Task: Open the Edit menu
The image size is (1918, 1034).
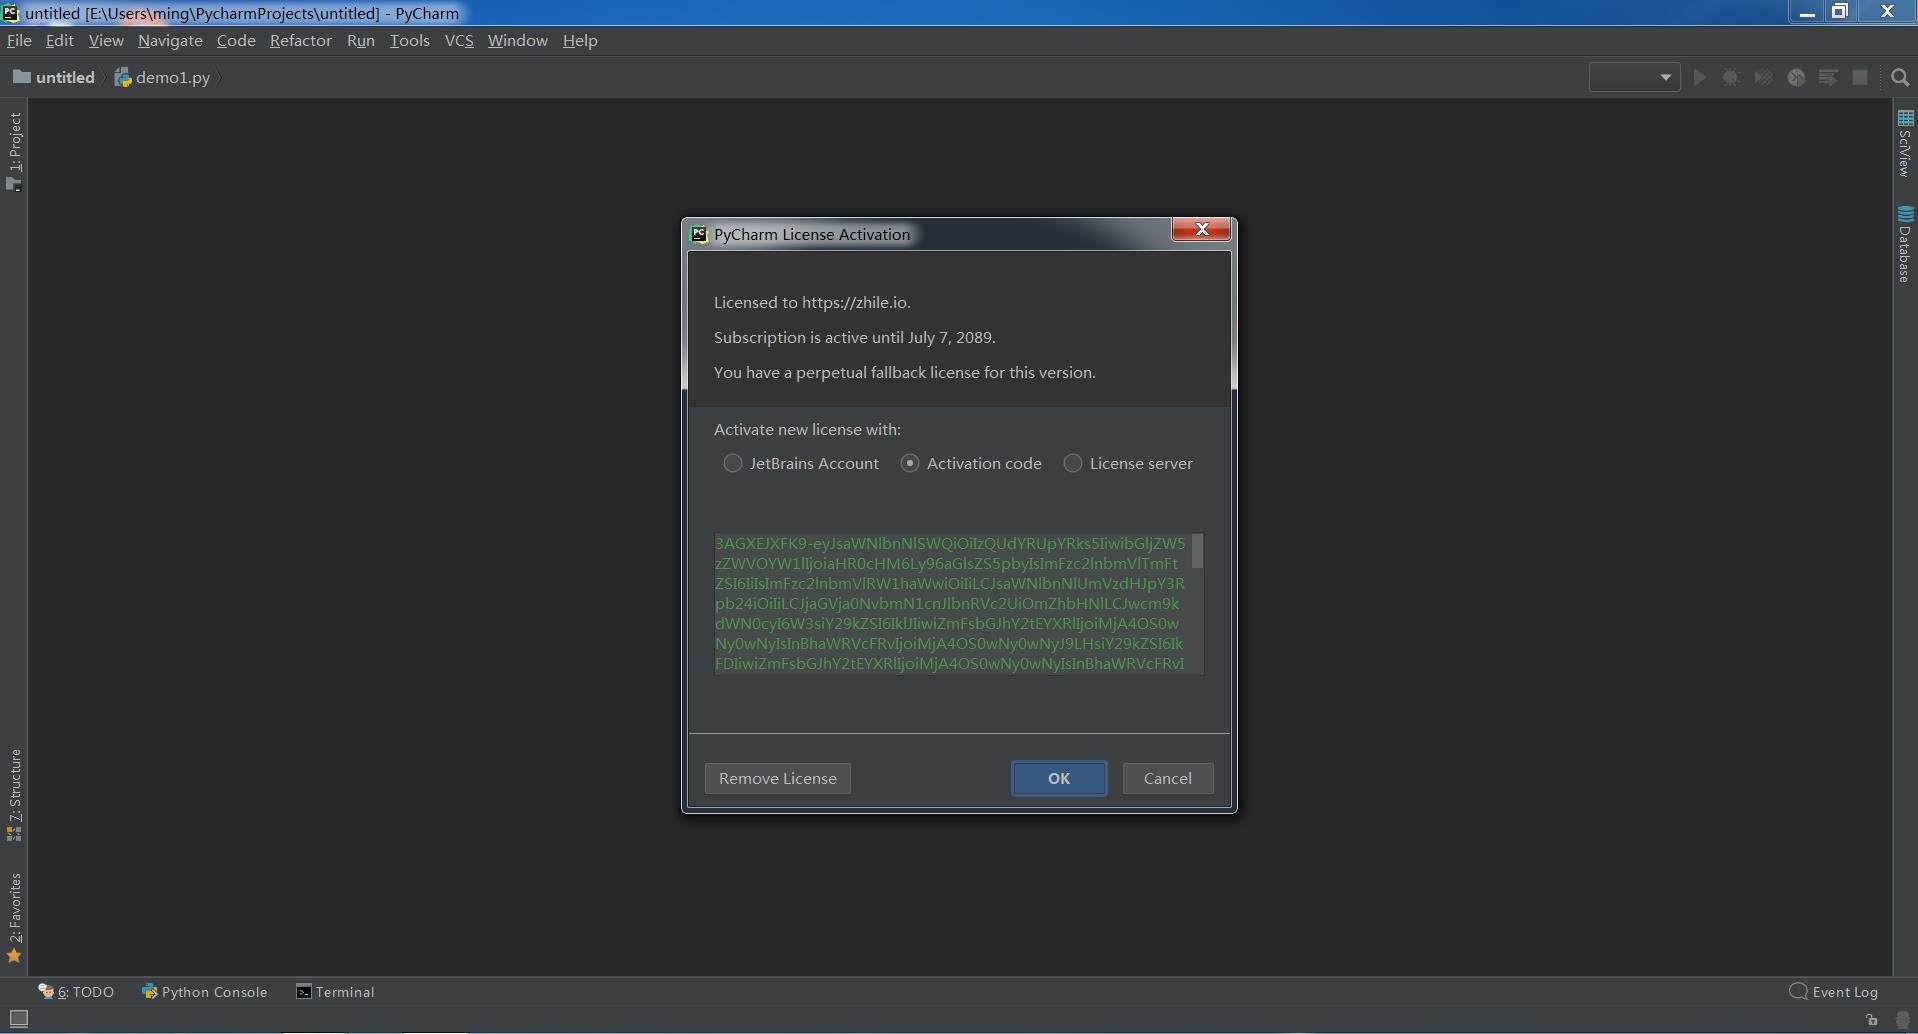Action: click(60, 40)
